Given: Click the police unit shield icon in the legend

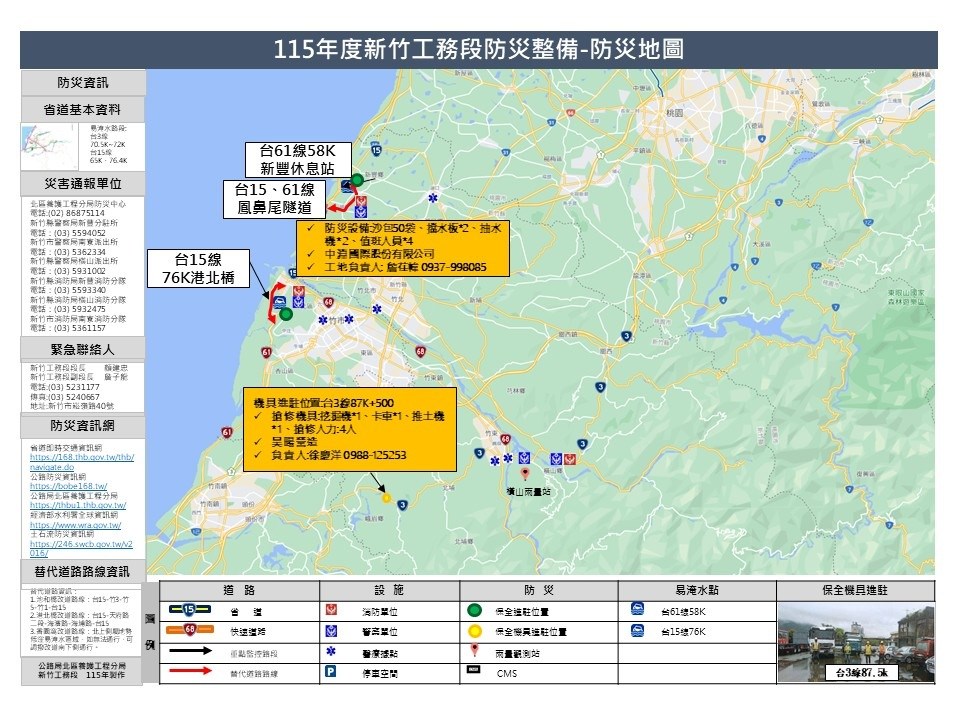Looking at the screenshot, I should point(333,630).
